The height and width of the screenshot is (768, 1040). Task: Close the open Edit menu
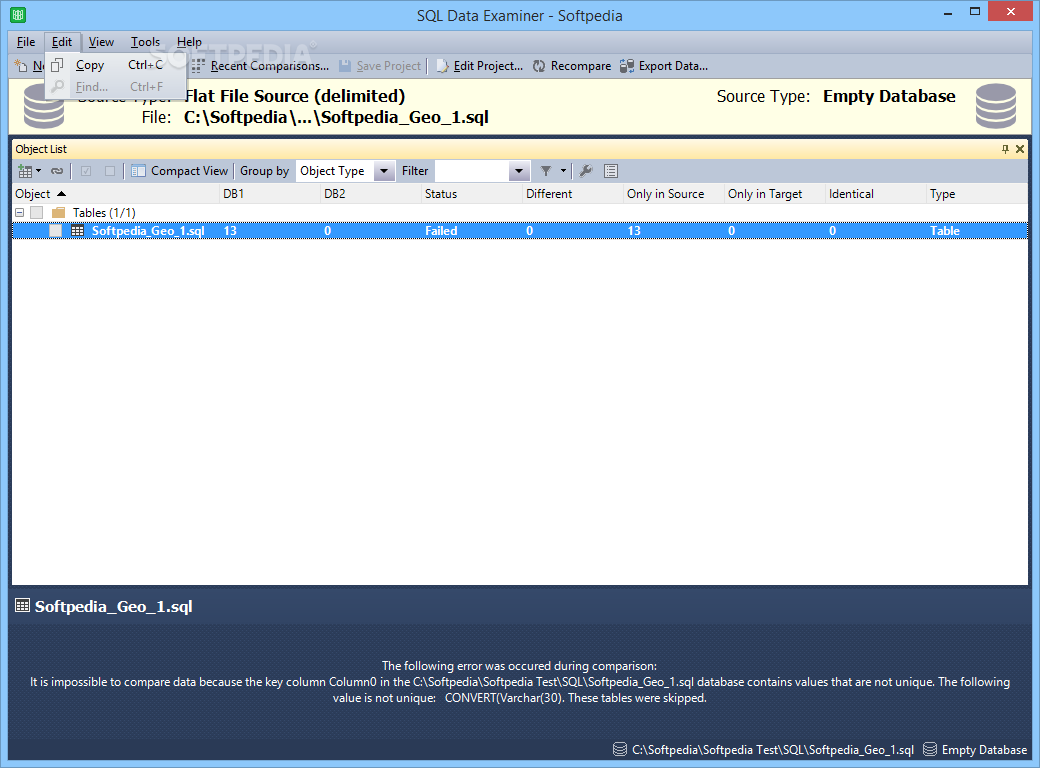click(x=62, y=42)
